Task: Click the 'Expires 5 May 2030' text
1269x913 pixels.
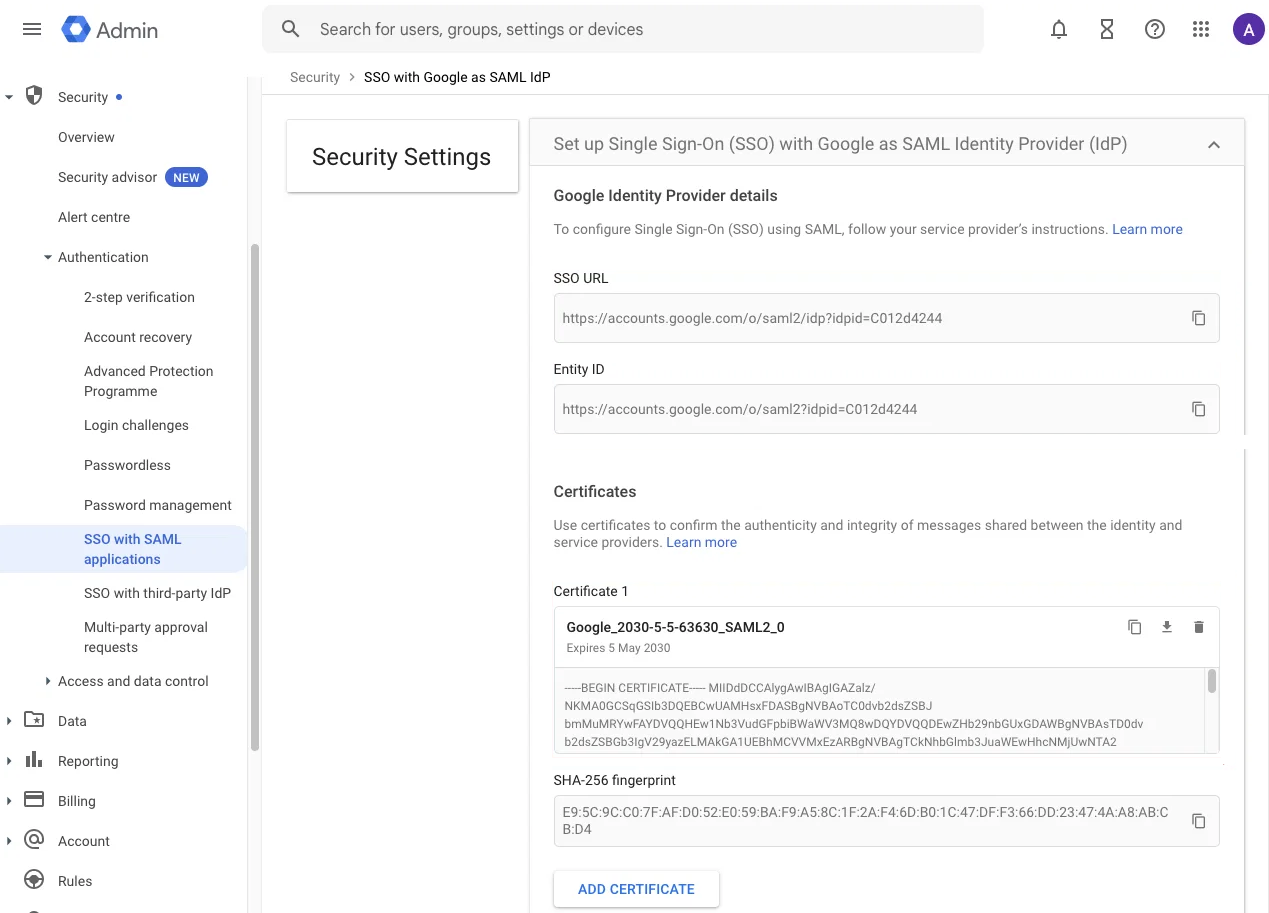Action: (x=618, y=648)
